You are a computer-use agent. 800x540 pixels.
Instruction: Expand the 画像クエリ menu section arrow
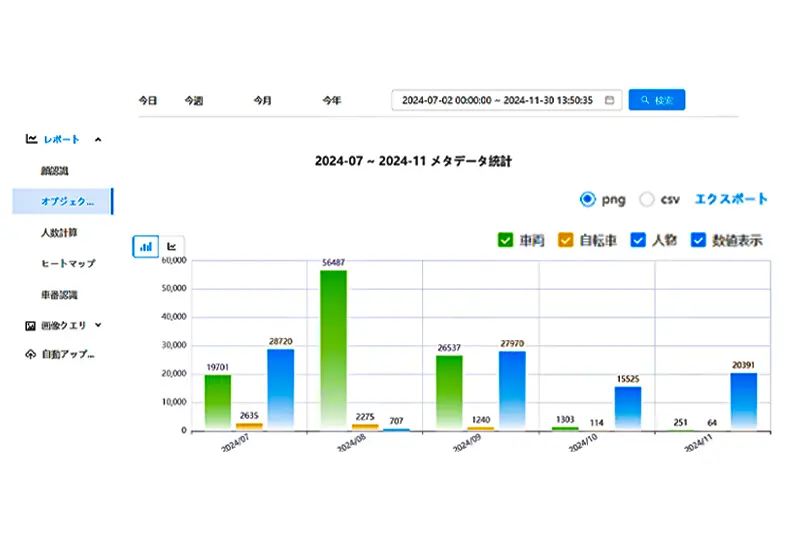point(98,325)
